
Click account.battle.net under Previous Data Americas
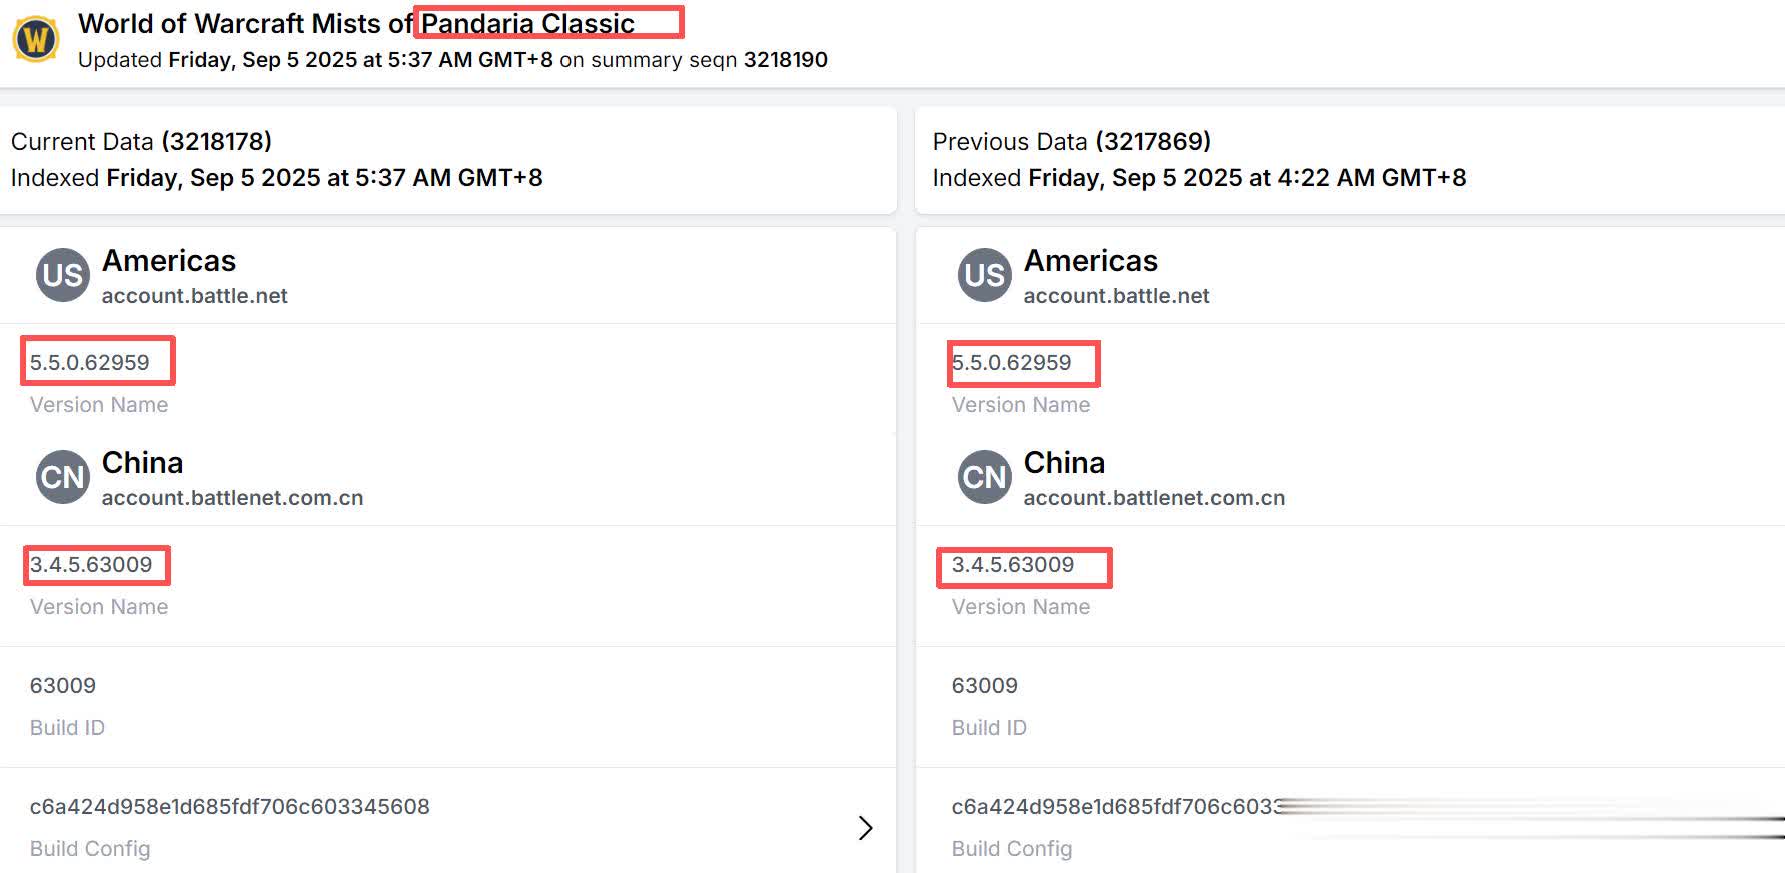pos(1116,296)
